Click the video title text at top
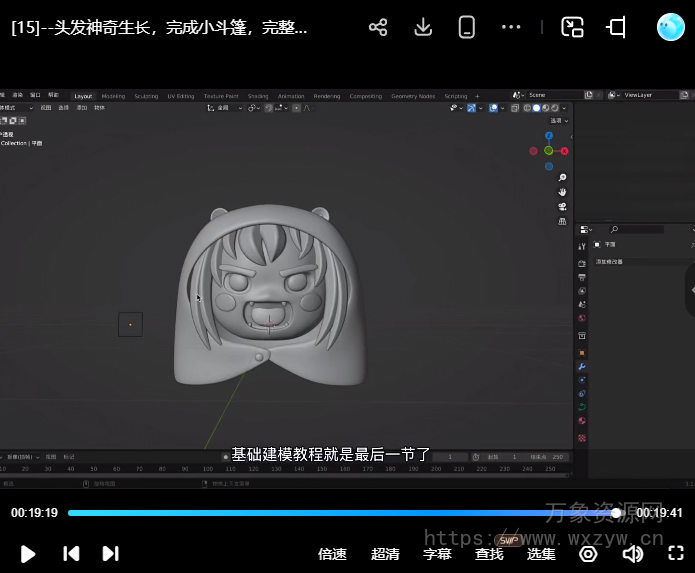This screenshot has height=573, width=695. 160,28
